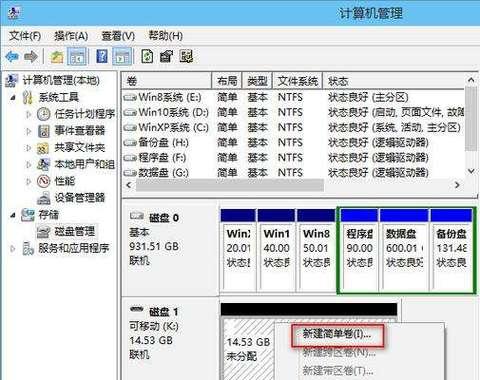Viewport: 480px width, 380px height.
Task: Select the 数据盘 600.01 partition block
Action: pyautogui.click(x=404, y=250)
